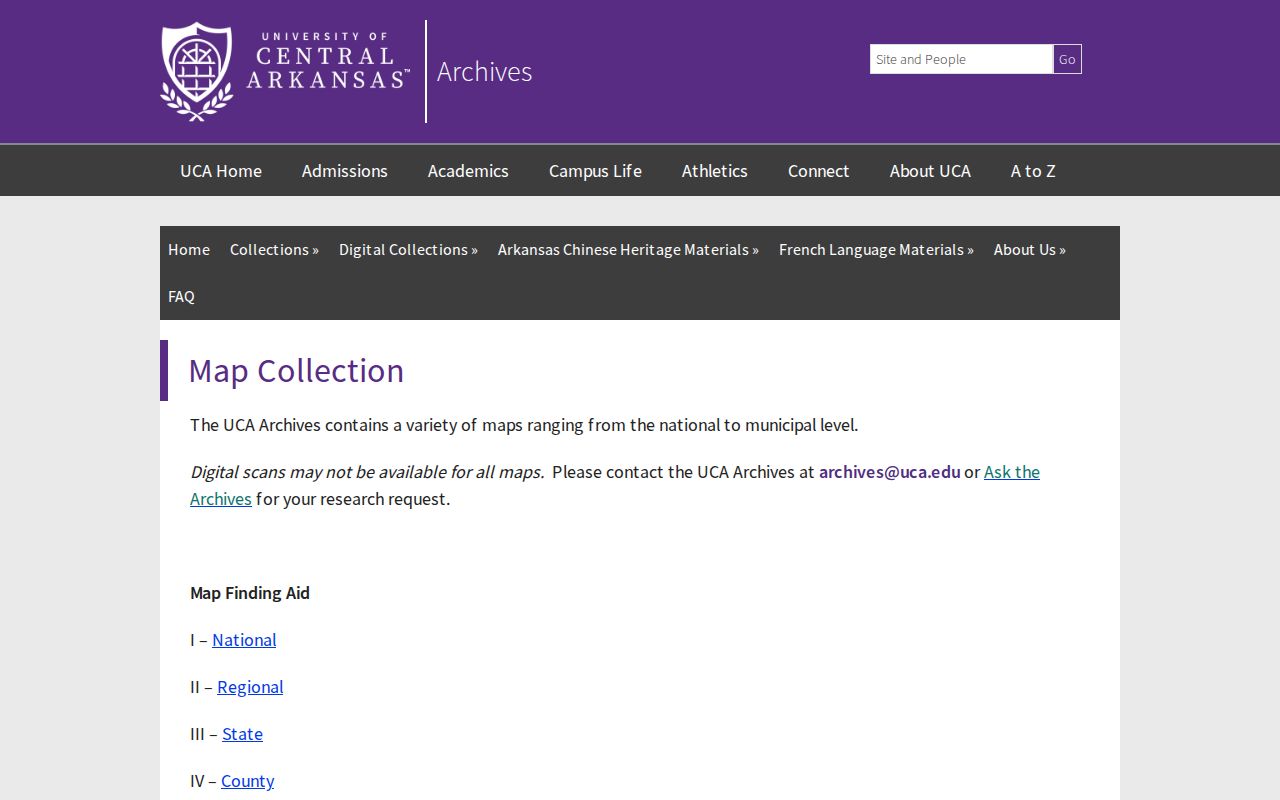
Task: Open the County maps finding aid
Action: [x=247, y=781]
